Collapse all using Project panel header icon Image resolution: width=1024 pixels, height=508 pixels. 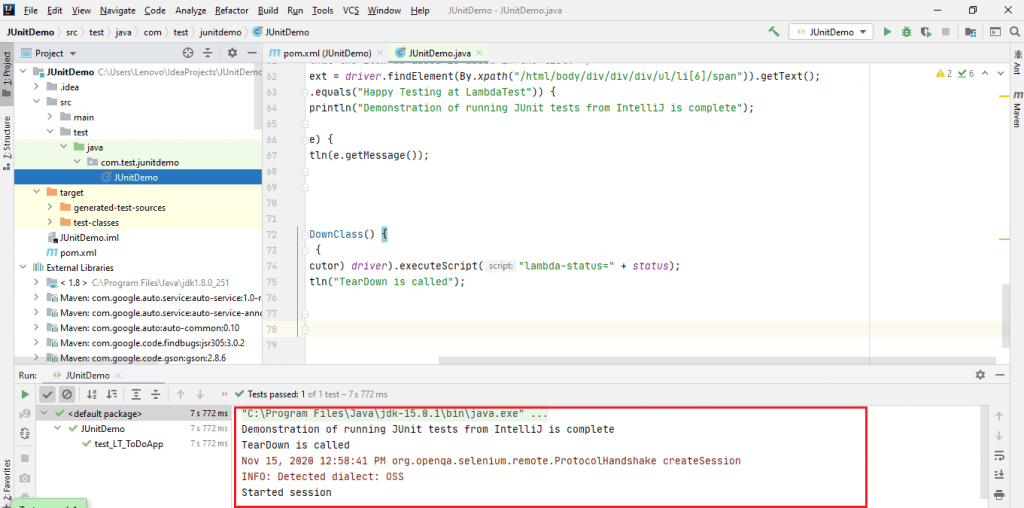208,53
